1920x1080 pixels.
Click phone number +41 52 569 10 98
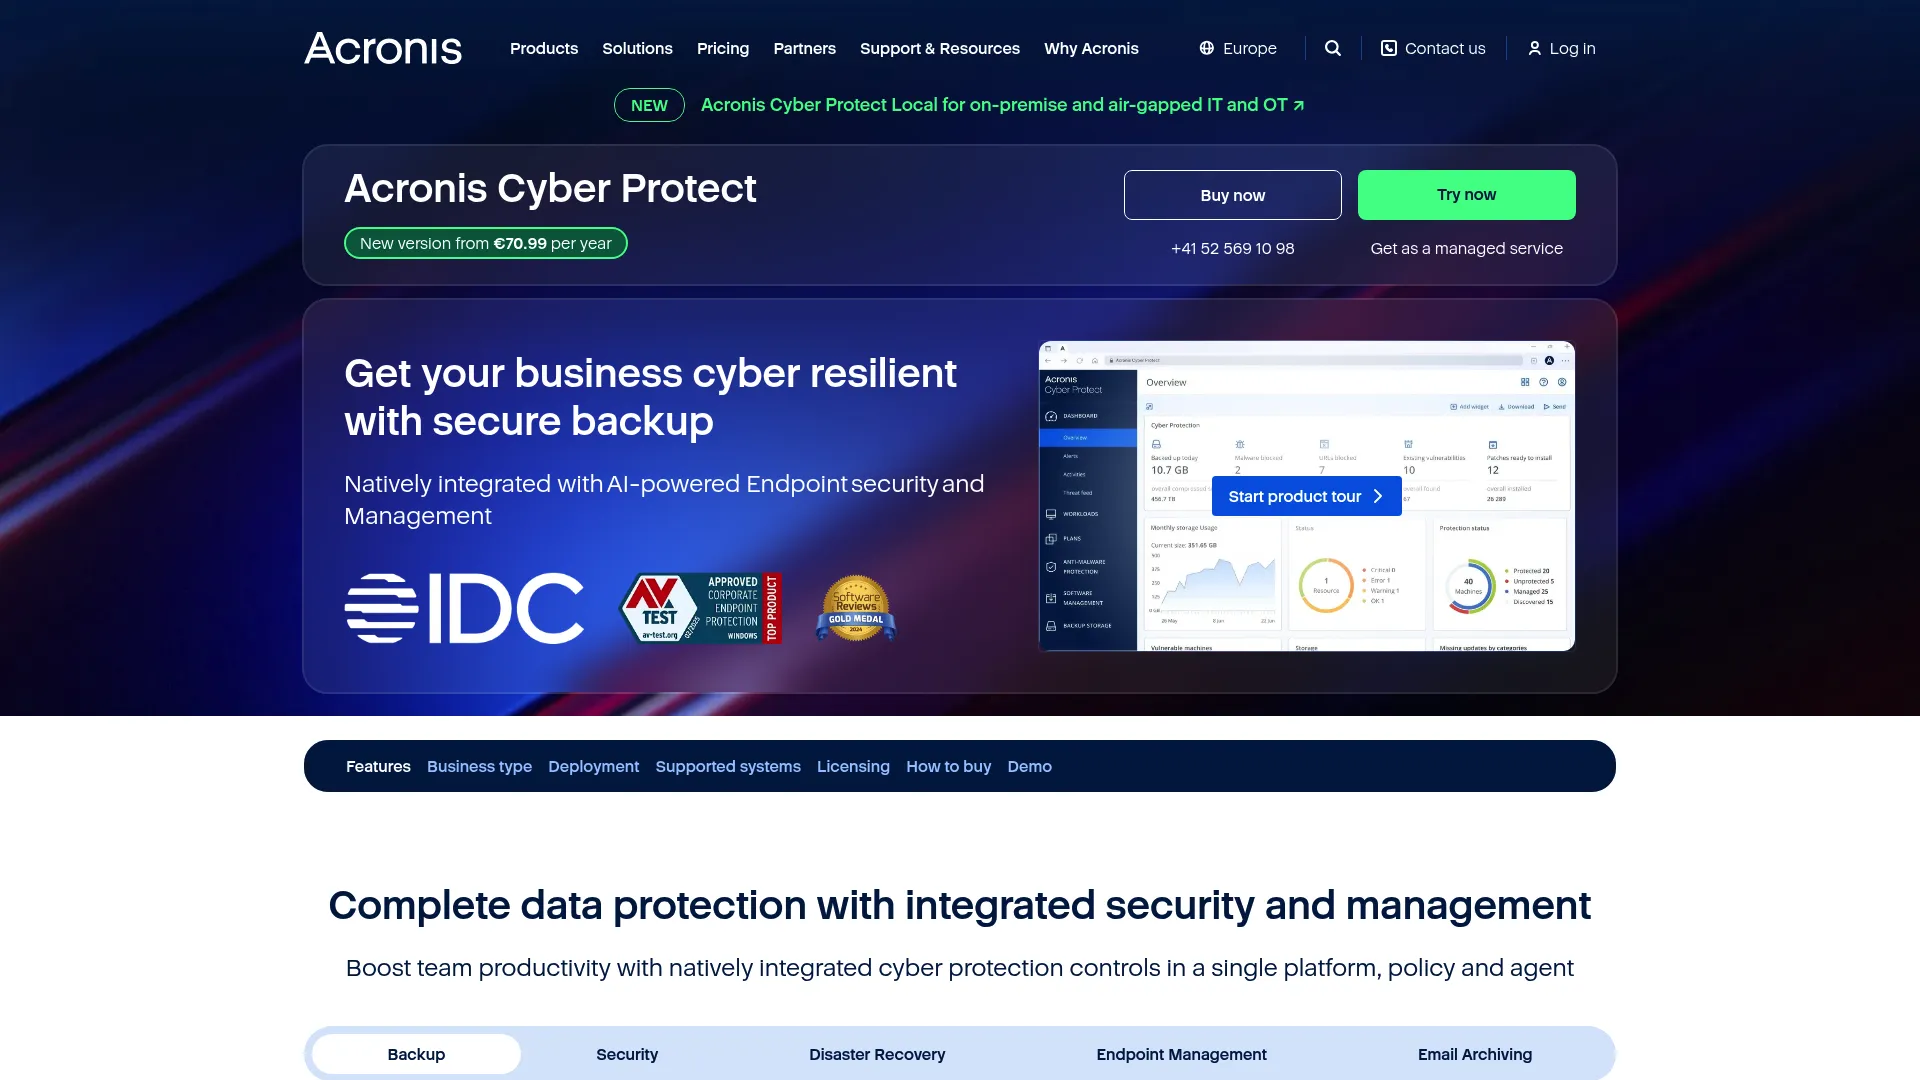1233,248
